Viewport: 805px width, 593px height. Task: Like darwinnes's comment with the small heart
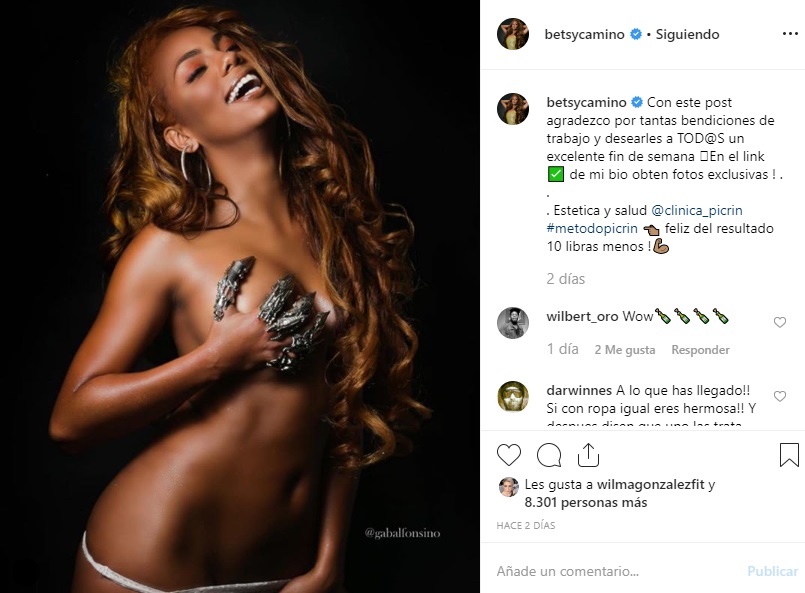(x=780, y=396)
